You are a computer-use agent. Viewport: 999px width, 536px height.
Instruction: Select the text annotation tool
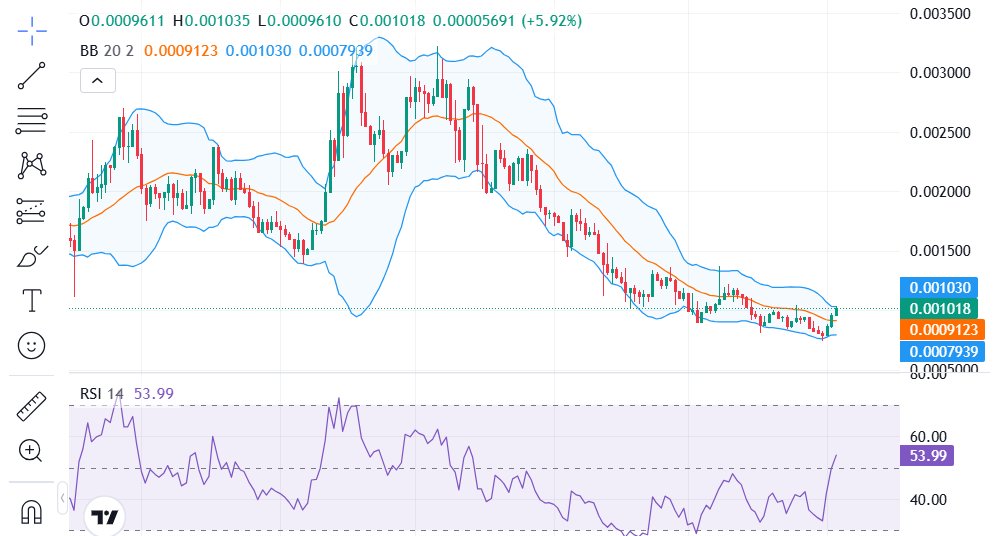(x=32, y=300)
